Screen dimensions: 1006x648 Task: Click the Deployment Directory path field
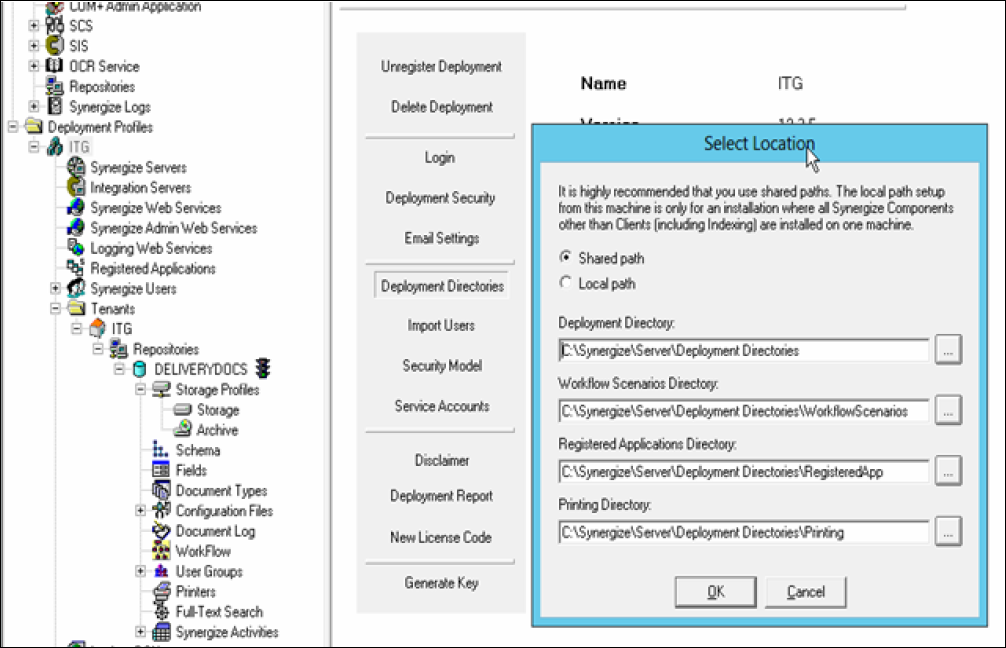(x=744, y=350)
